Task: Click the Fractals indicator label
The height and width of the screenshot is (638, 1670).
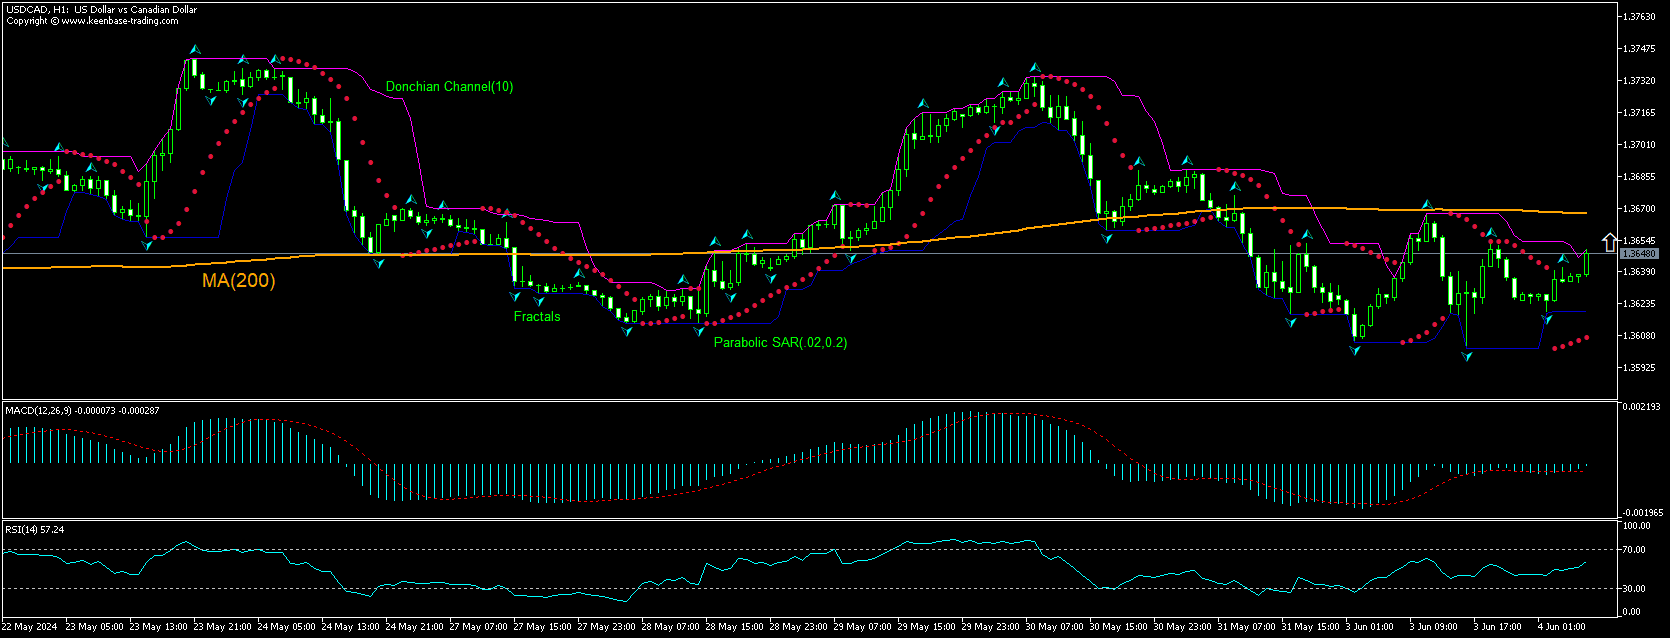Action: coord(537,317)
